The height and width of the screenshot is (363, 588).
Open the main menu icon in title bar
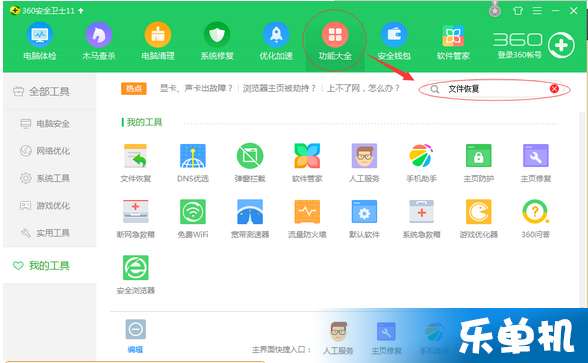pyautogui.click(x=537, y=11)
